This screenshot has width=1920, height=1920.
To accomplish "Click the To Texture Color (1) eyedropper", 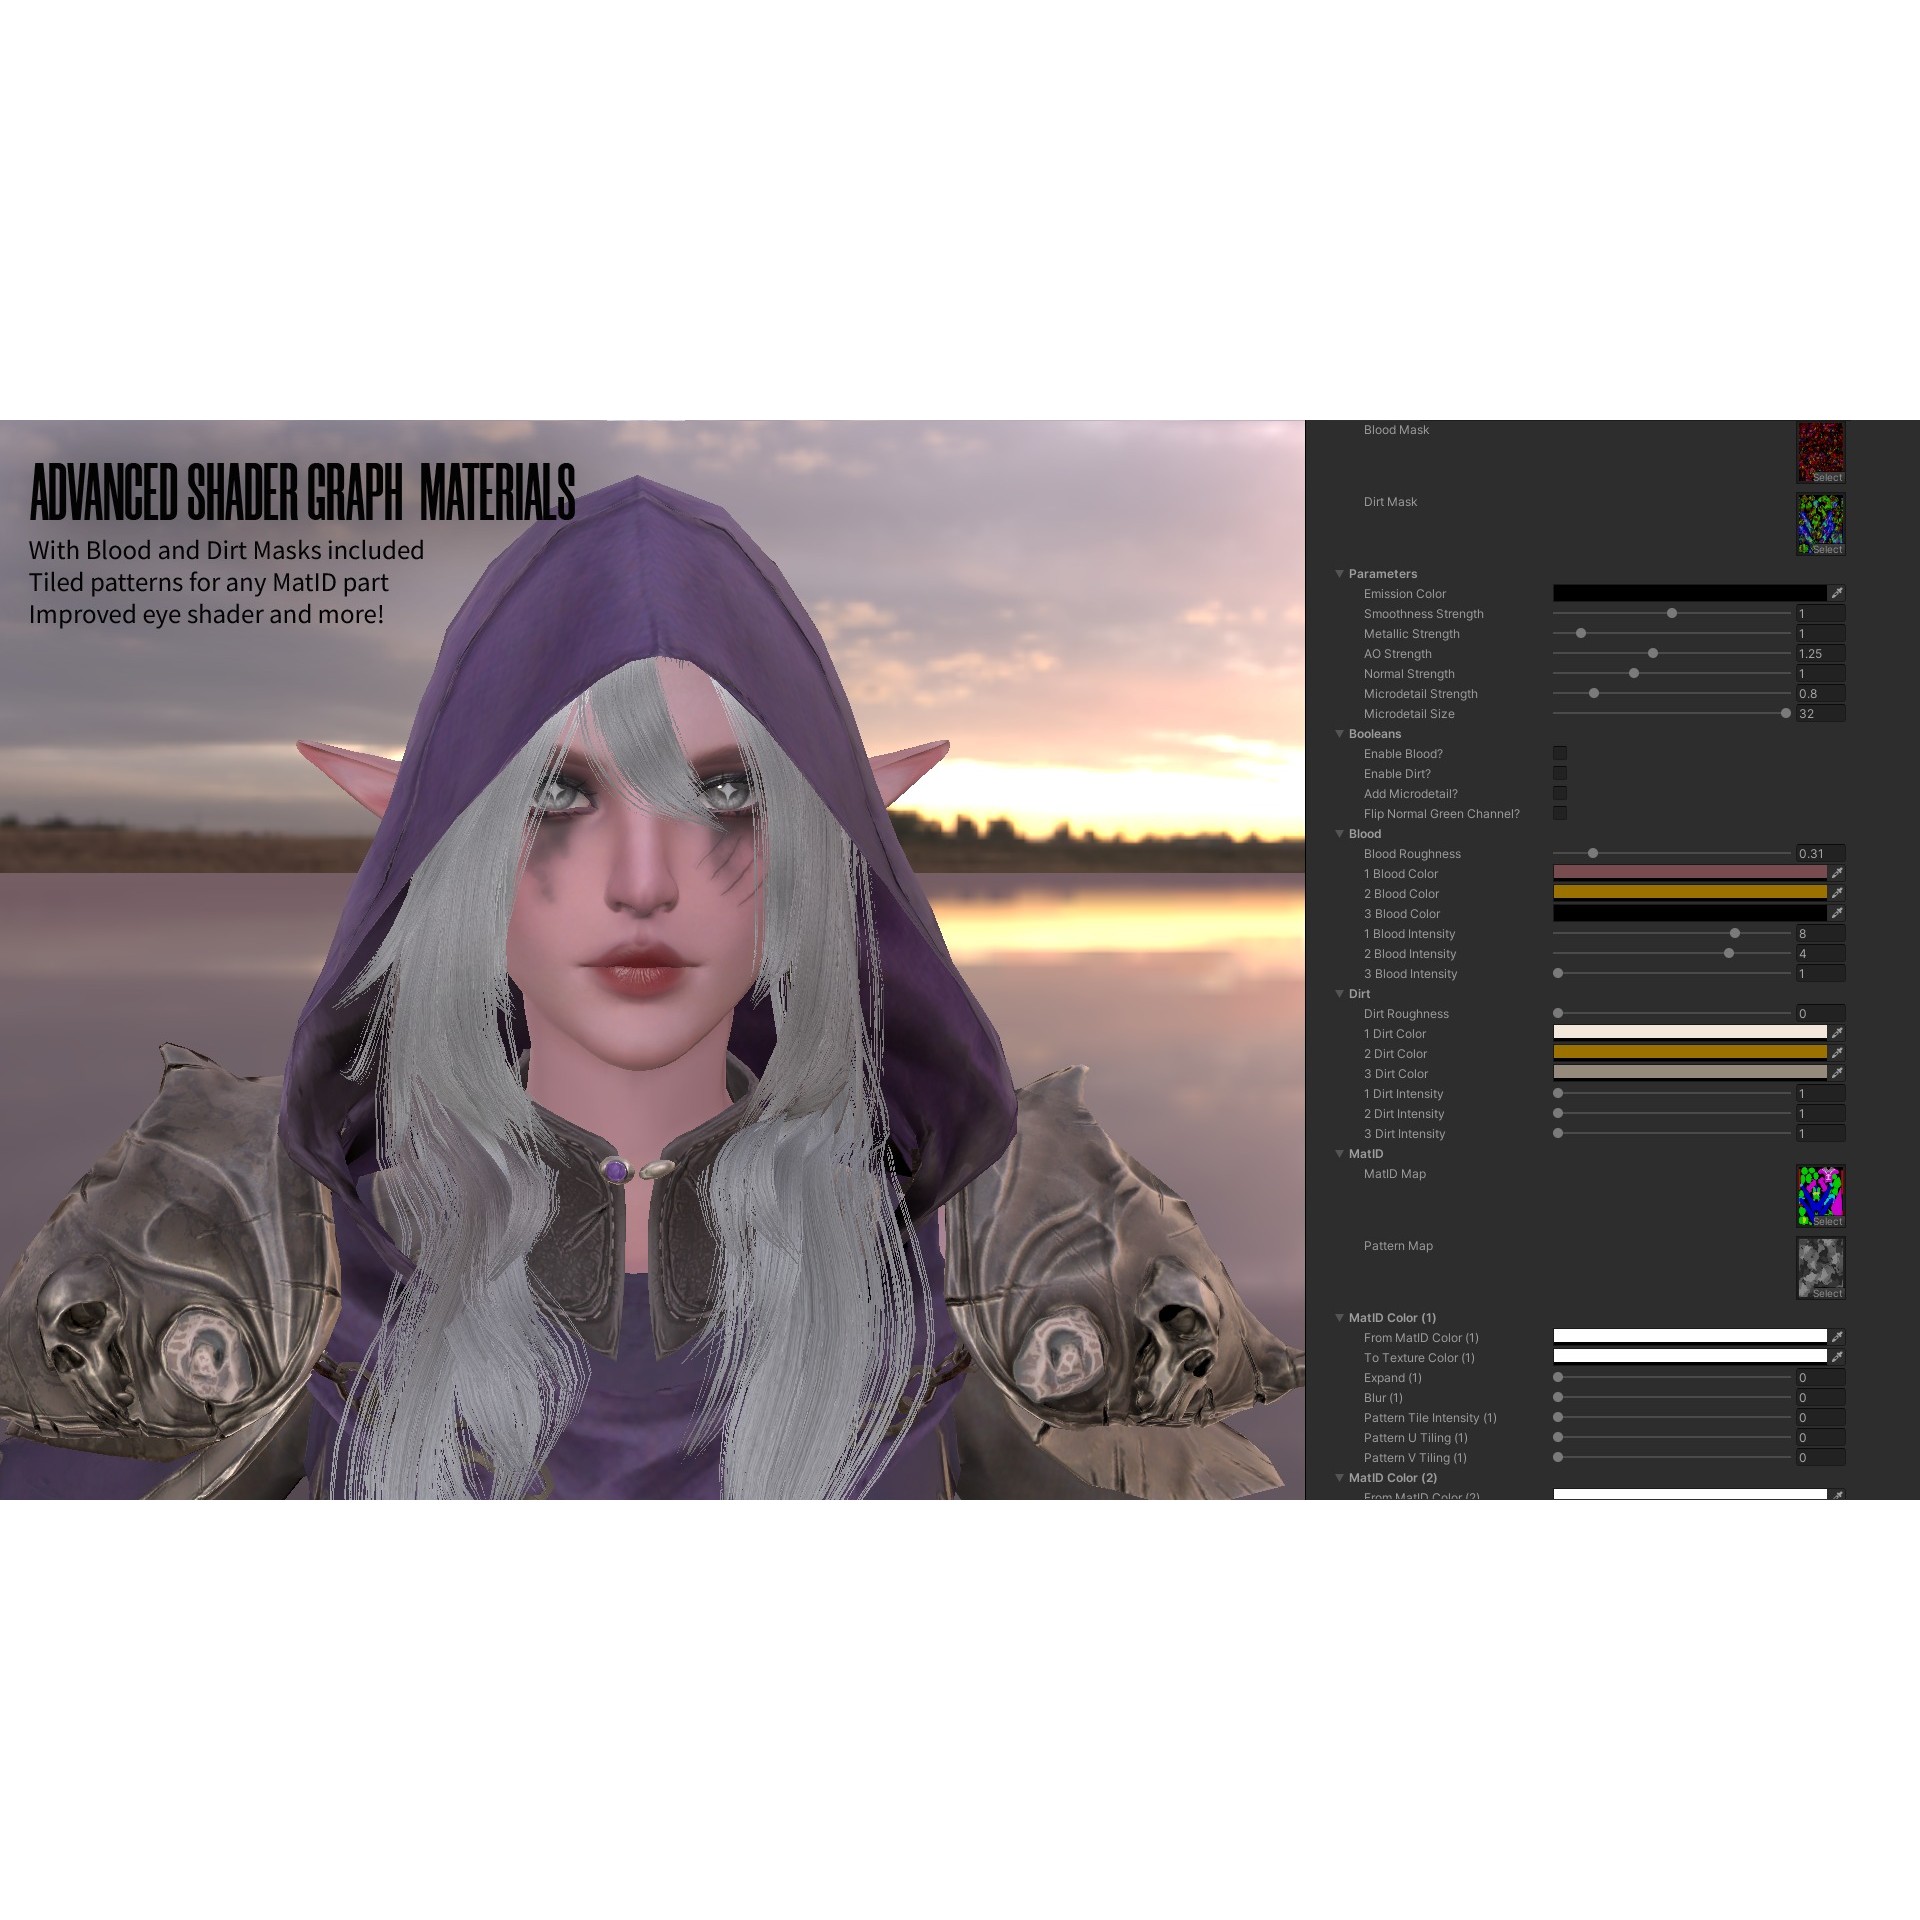I will [1838, 1356].
